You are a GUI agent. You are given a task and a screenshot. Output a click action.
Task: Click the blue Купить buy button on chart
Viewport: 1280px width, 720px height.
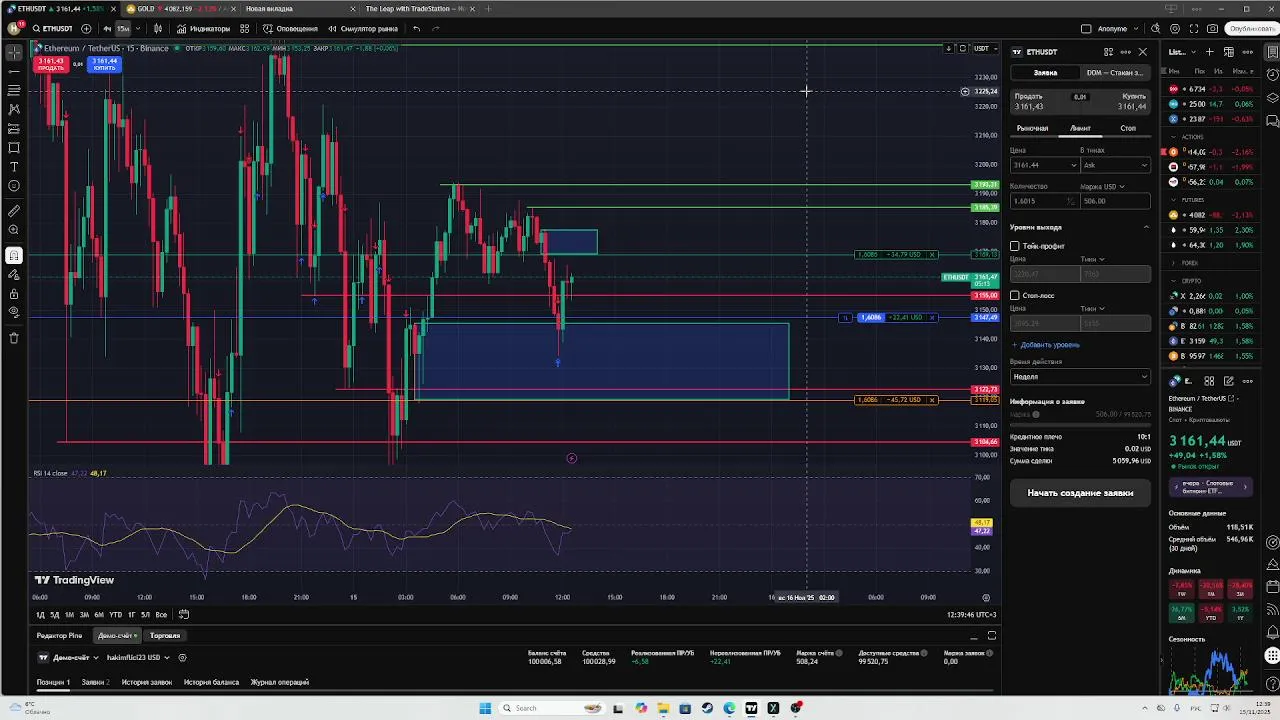pos(104,64)
